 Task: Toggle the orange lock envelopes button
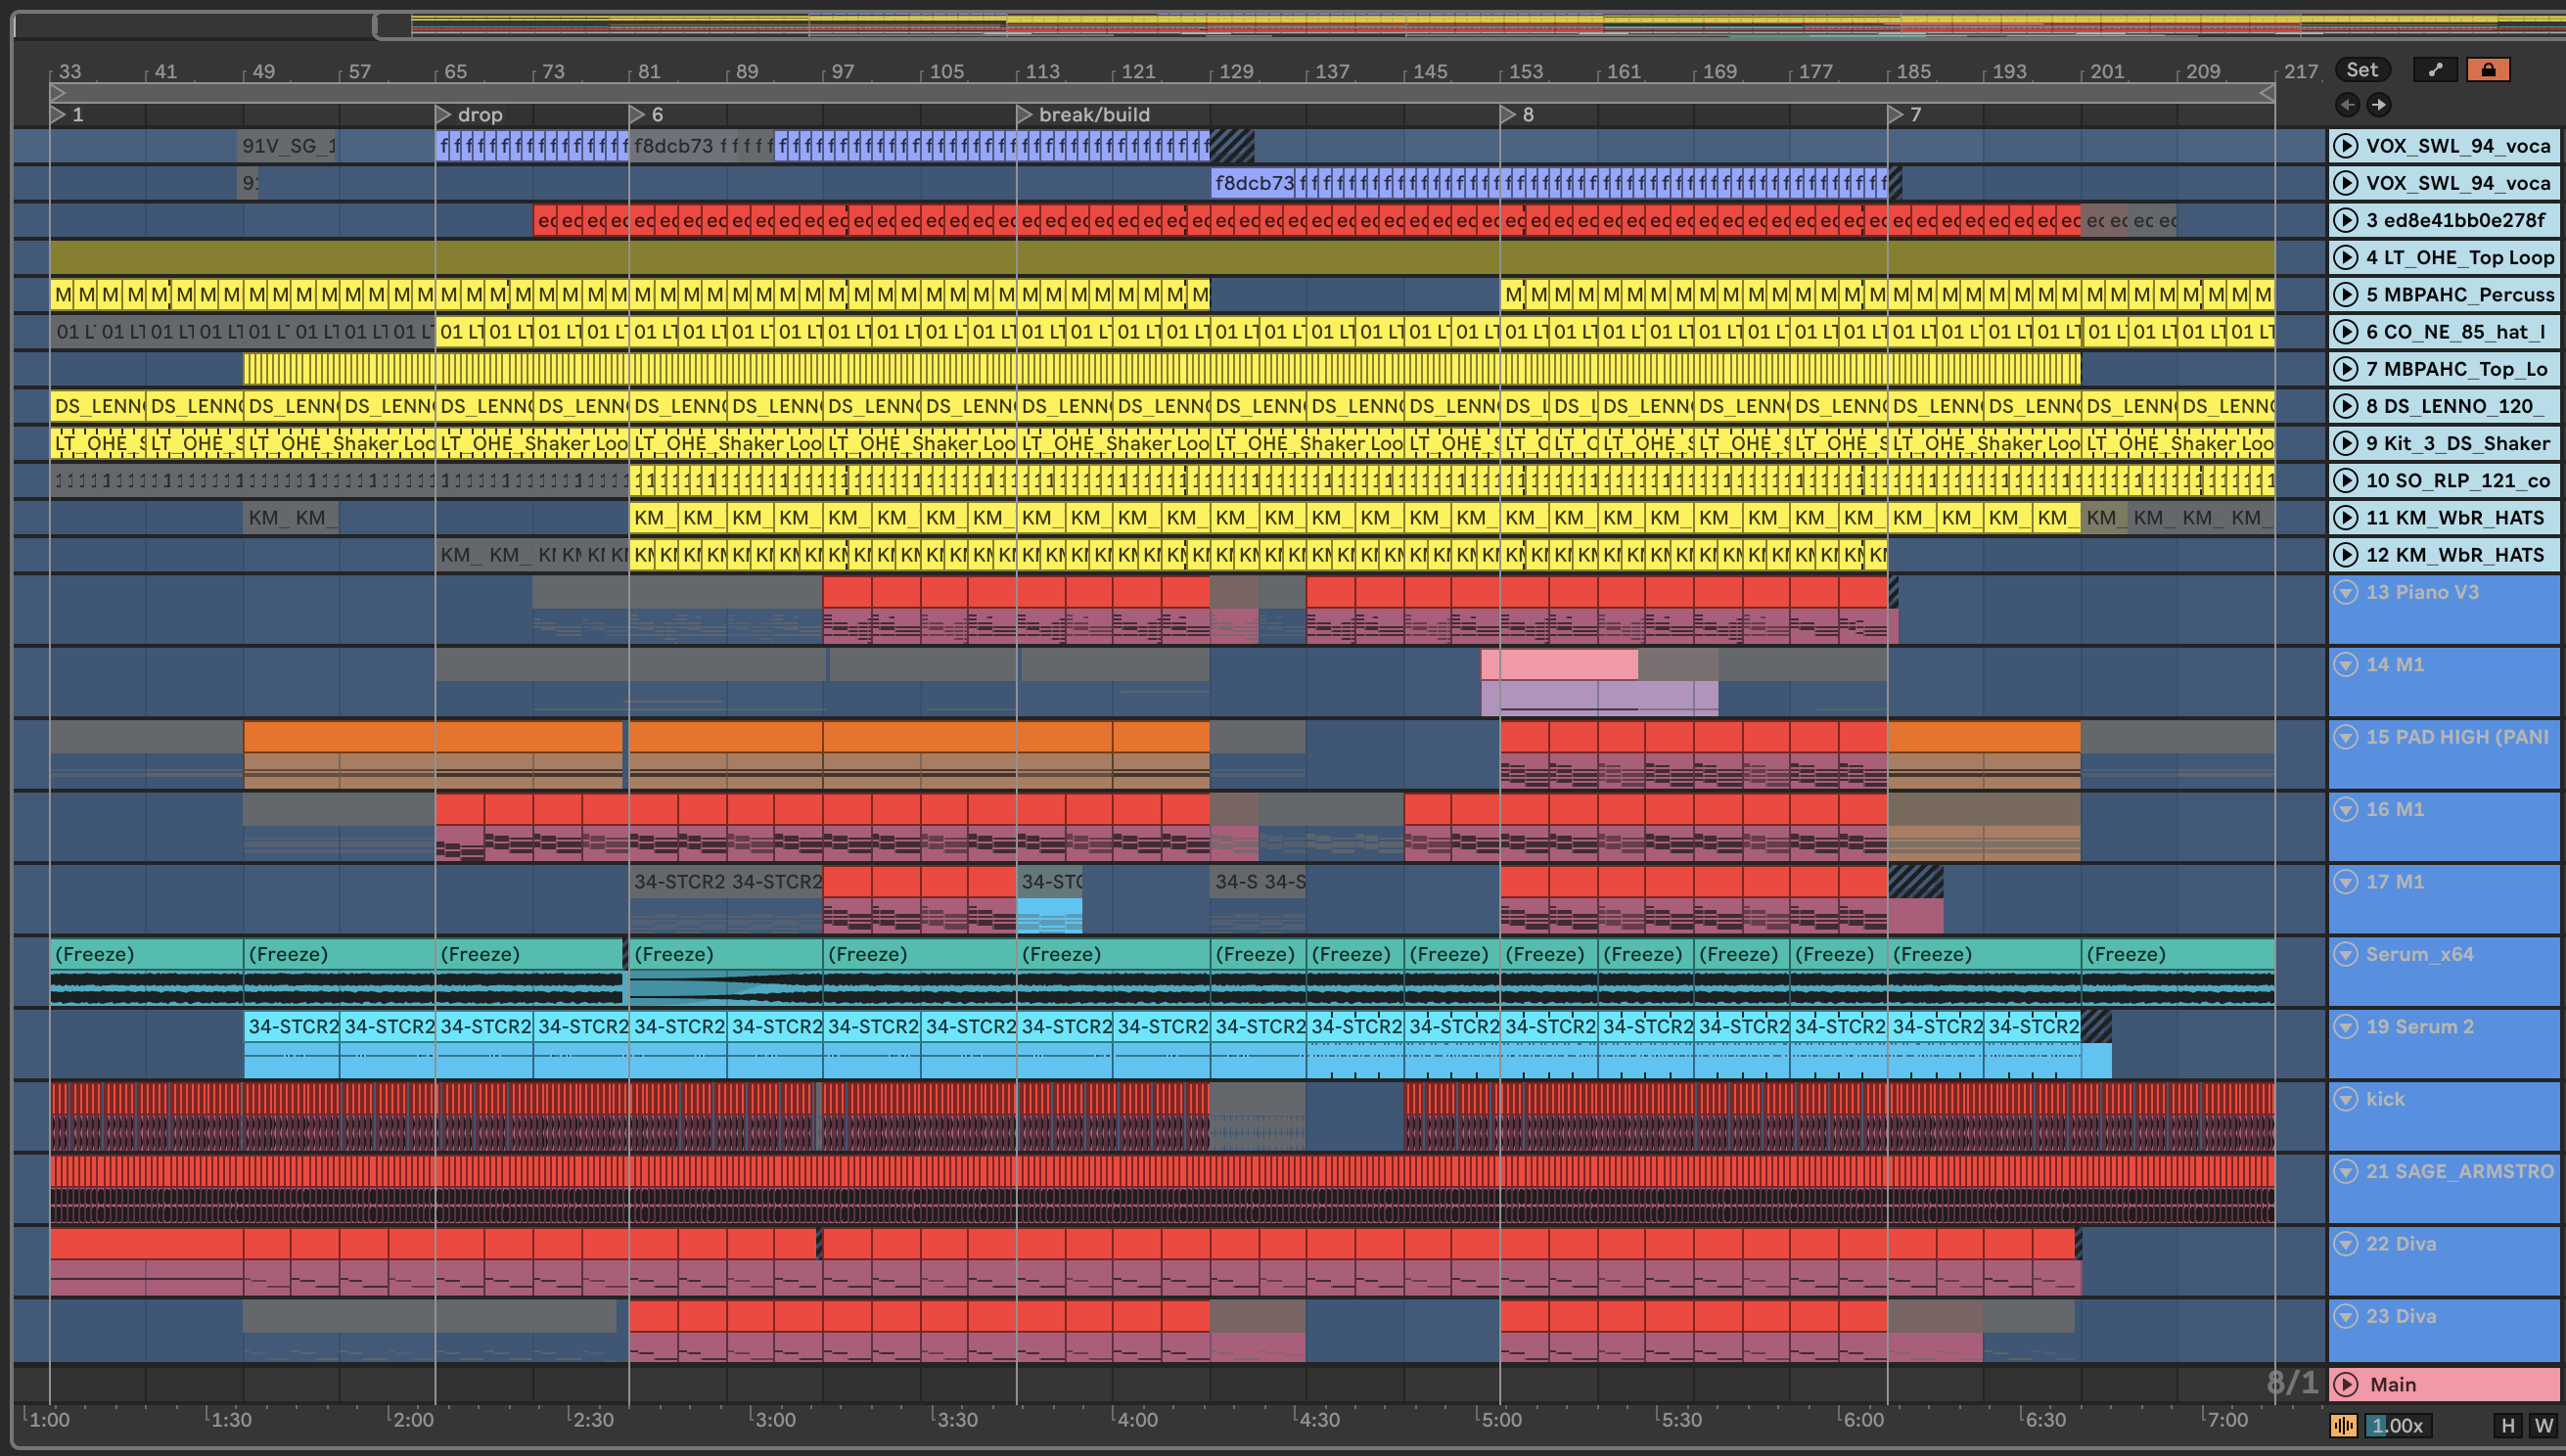2489,69
